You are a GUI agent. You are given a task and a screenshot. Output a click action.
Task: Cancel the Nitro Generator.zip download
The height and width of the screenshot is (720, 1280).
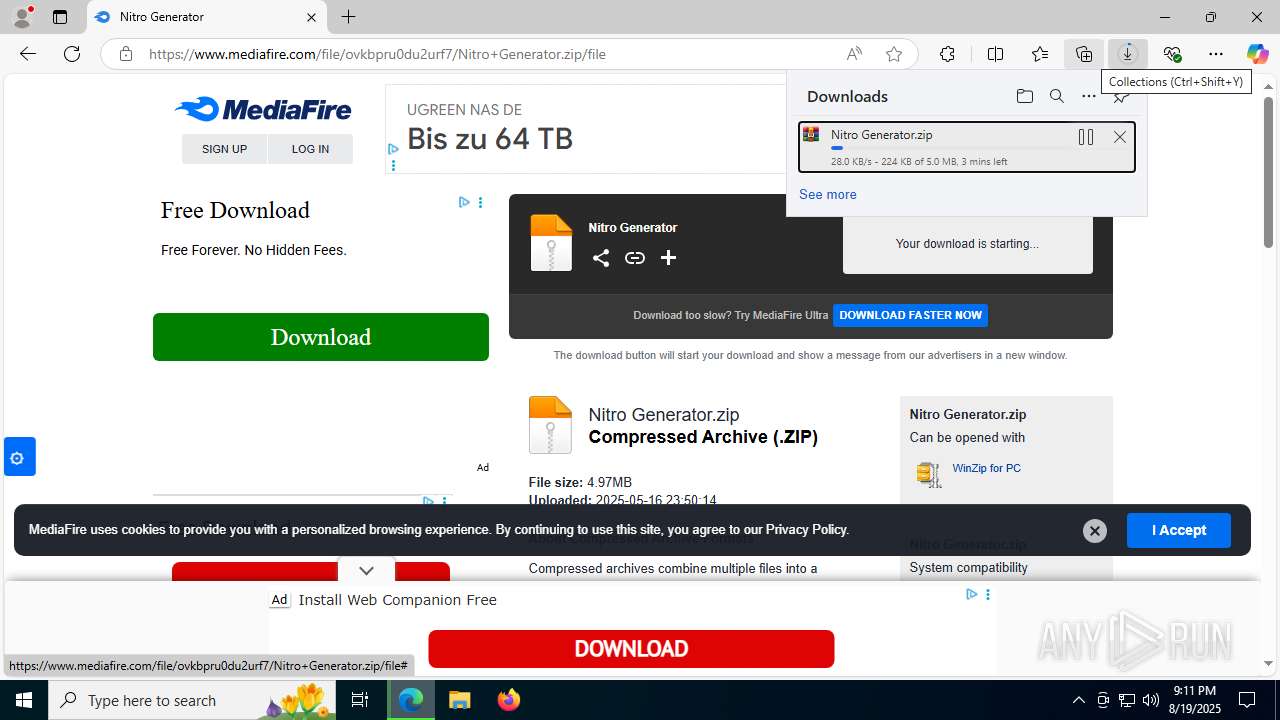coord(1120,137)
